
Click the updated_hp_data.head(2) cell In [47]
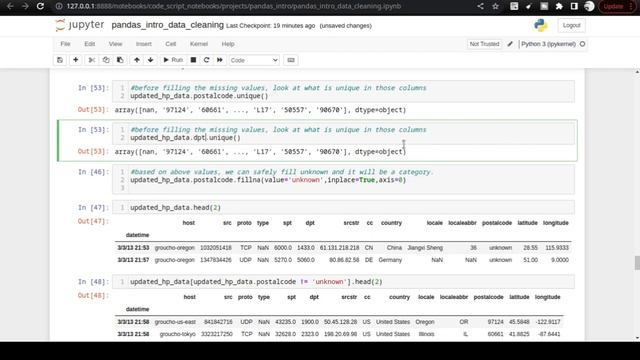343,208
